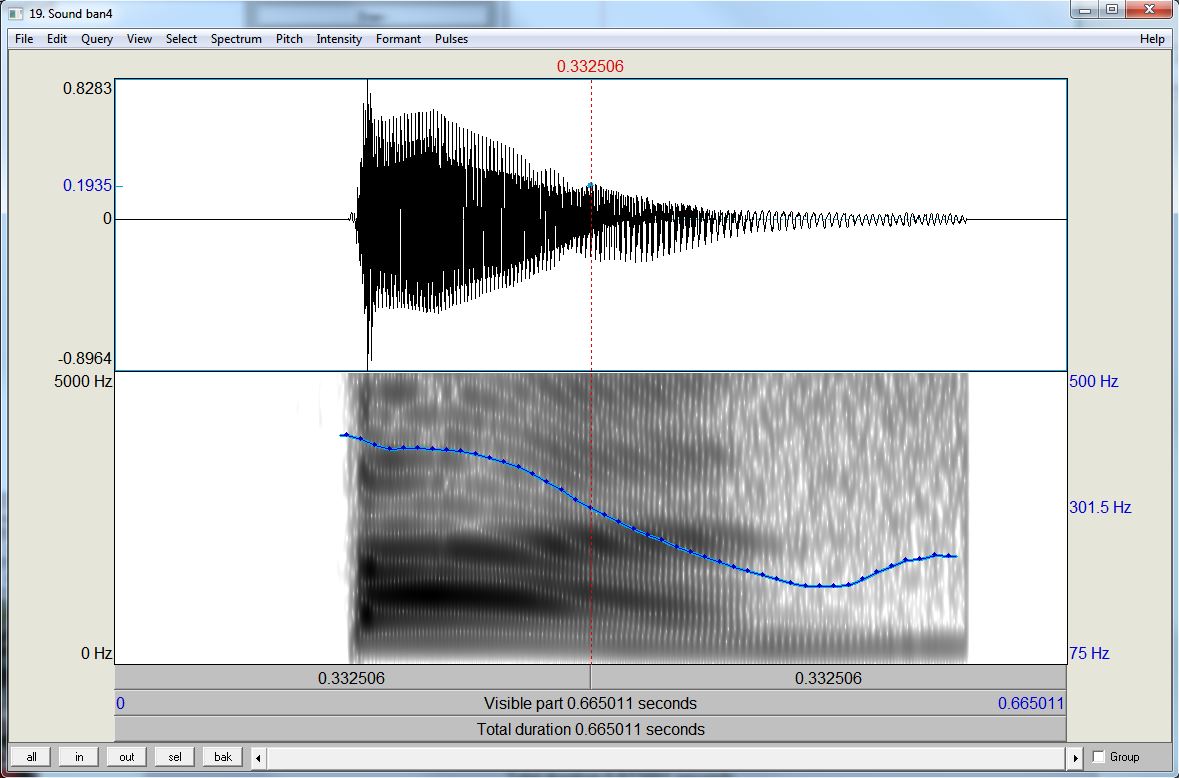This screenshot has width=1179, height=778.
Task: Open the Spectrum menu
Action: tap(236, 39)
